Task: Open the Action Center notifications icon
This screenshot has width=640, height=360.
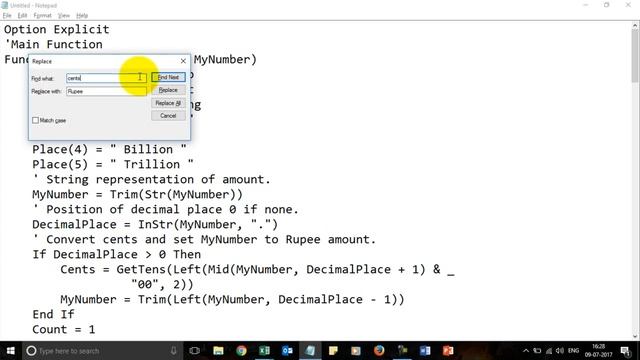Action: click(x=625, y=351)
